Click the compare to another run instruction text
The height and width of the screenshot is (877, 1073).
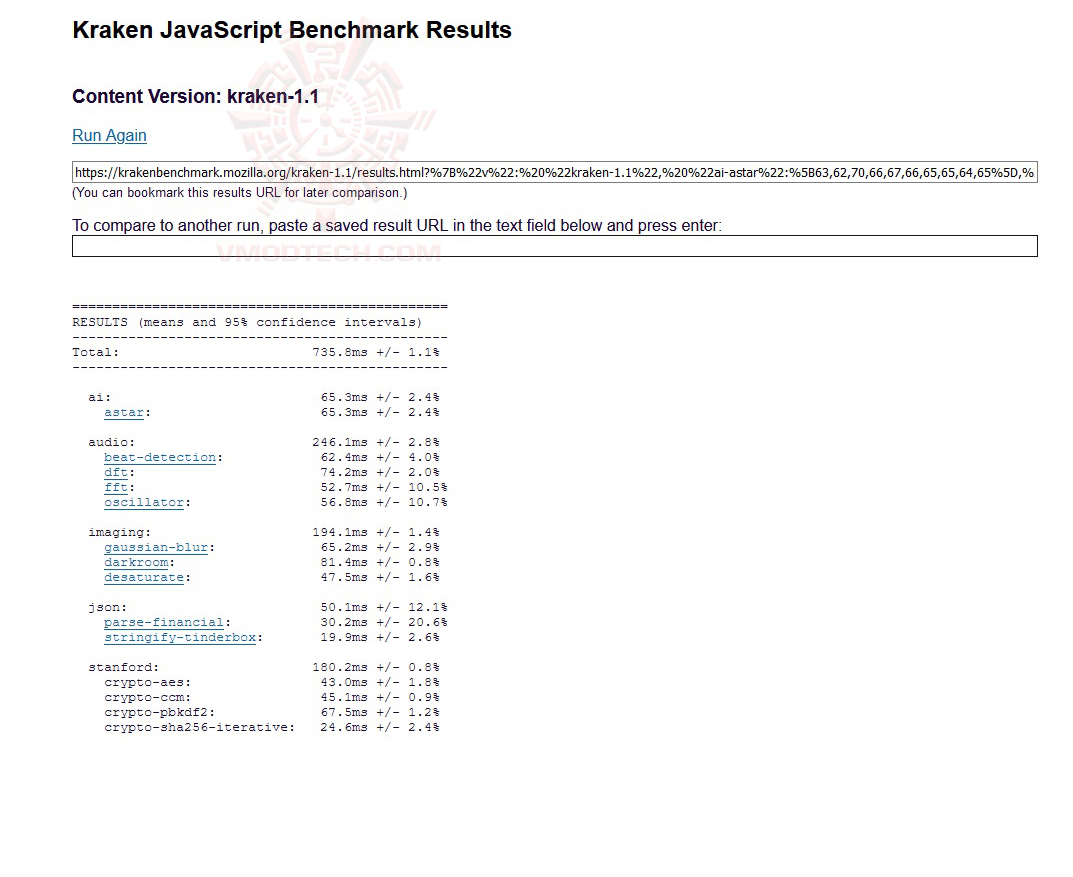(x=397, y=226)
